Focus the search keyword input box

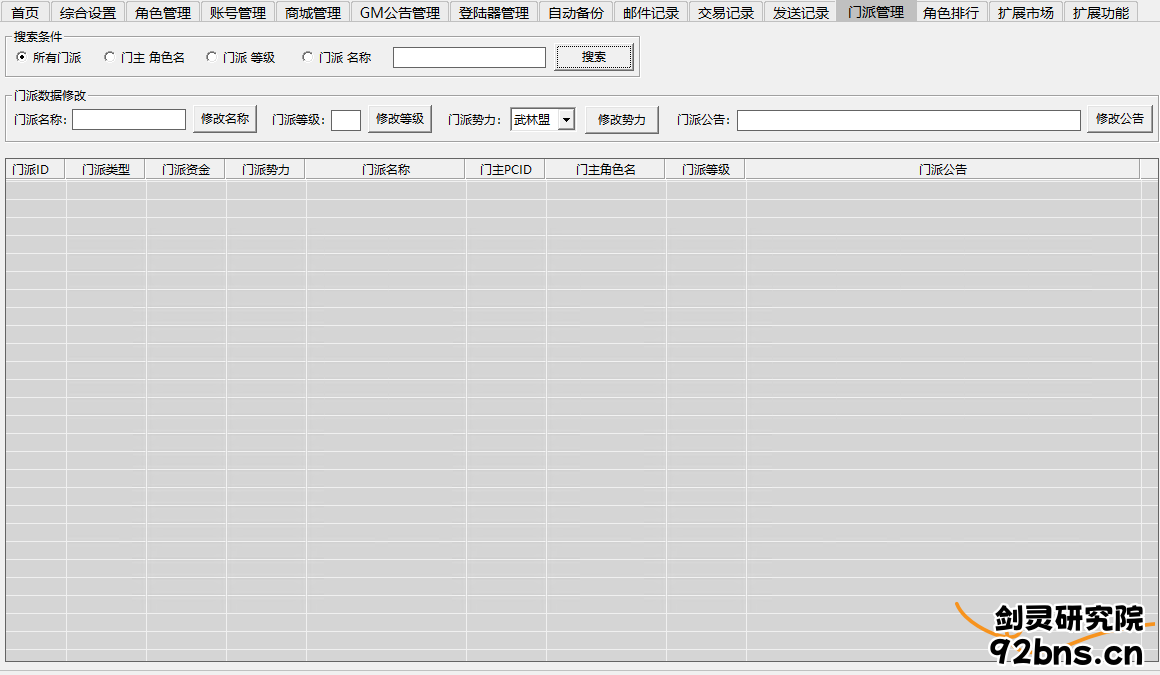[469, 57]
